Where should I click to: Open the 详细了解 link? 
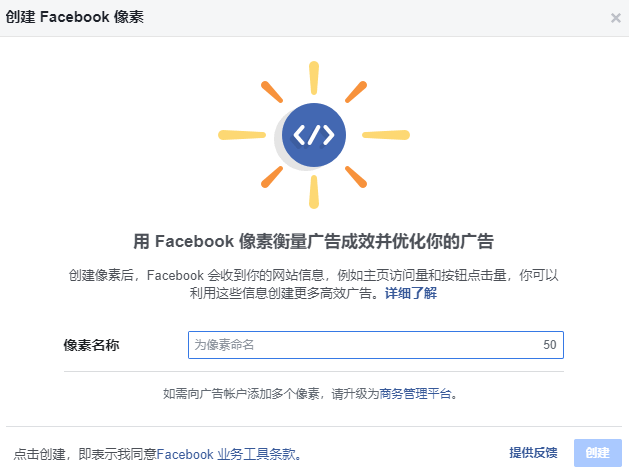pyautogui.click(x=411, y=293)
